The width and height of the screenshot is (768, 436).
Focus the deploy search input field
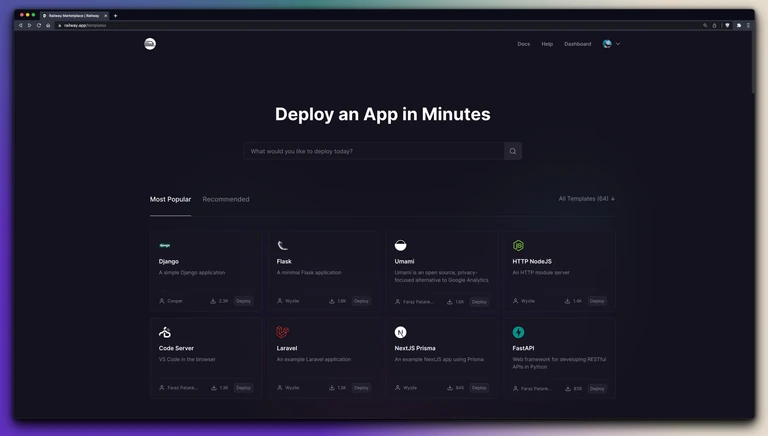374,151
